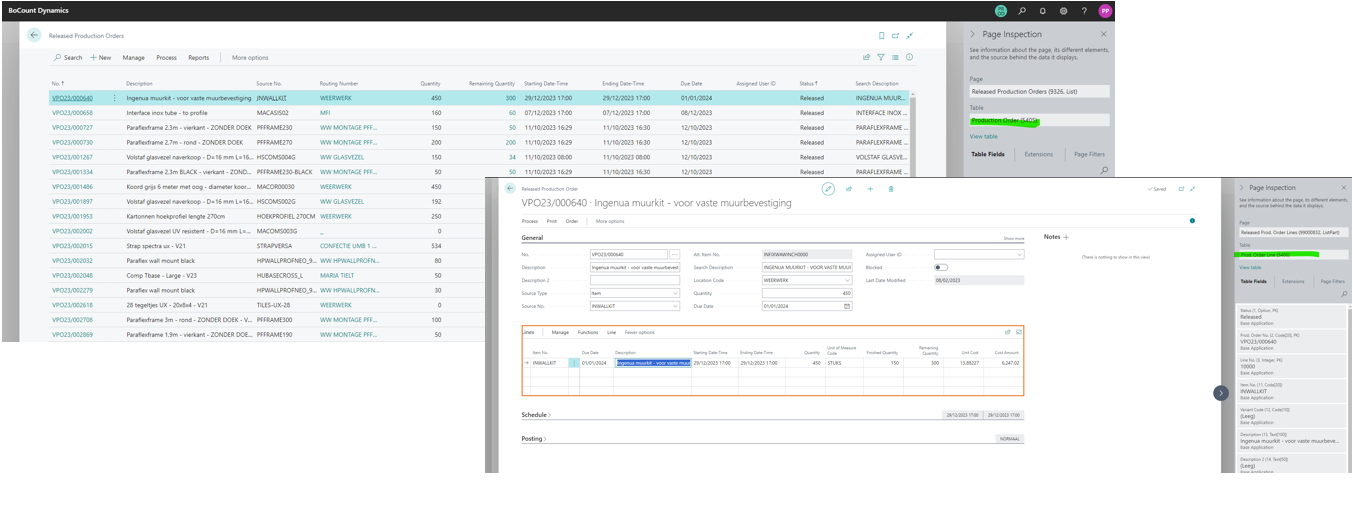Open the Process menu in list action bar

click(166, 58)
